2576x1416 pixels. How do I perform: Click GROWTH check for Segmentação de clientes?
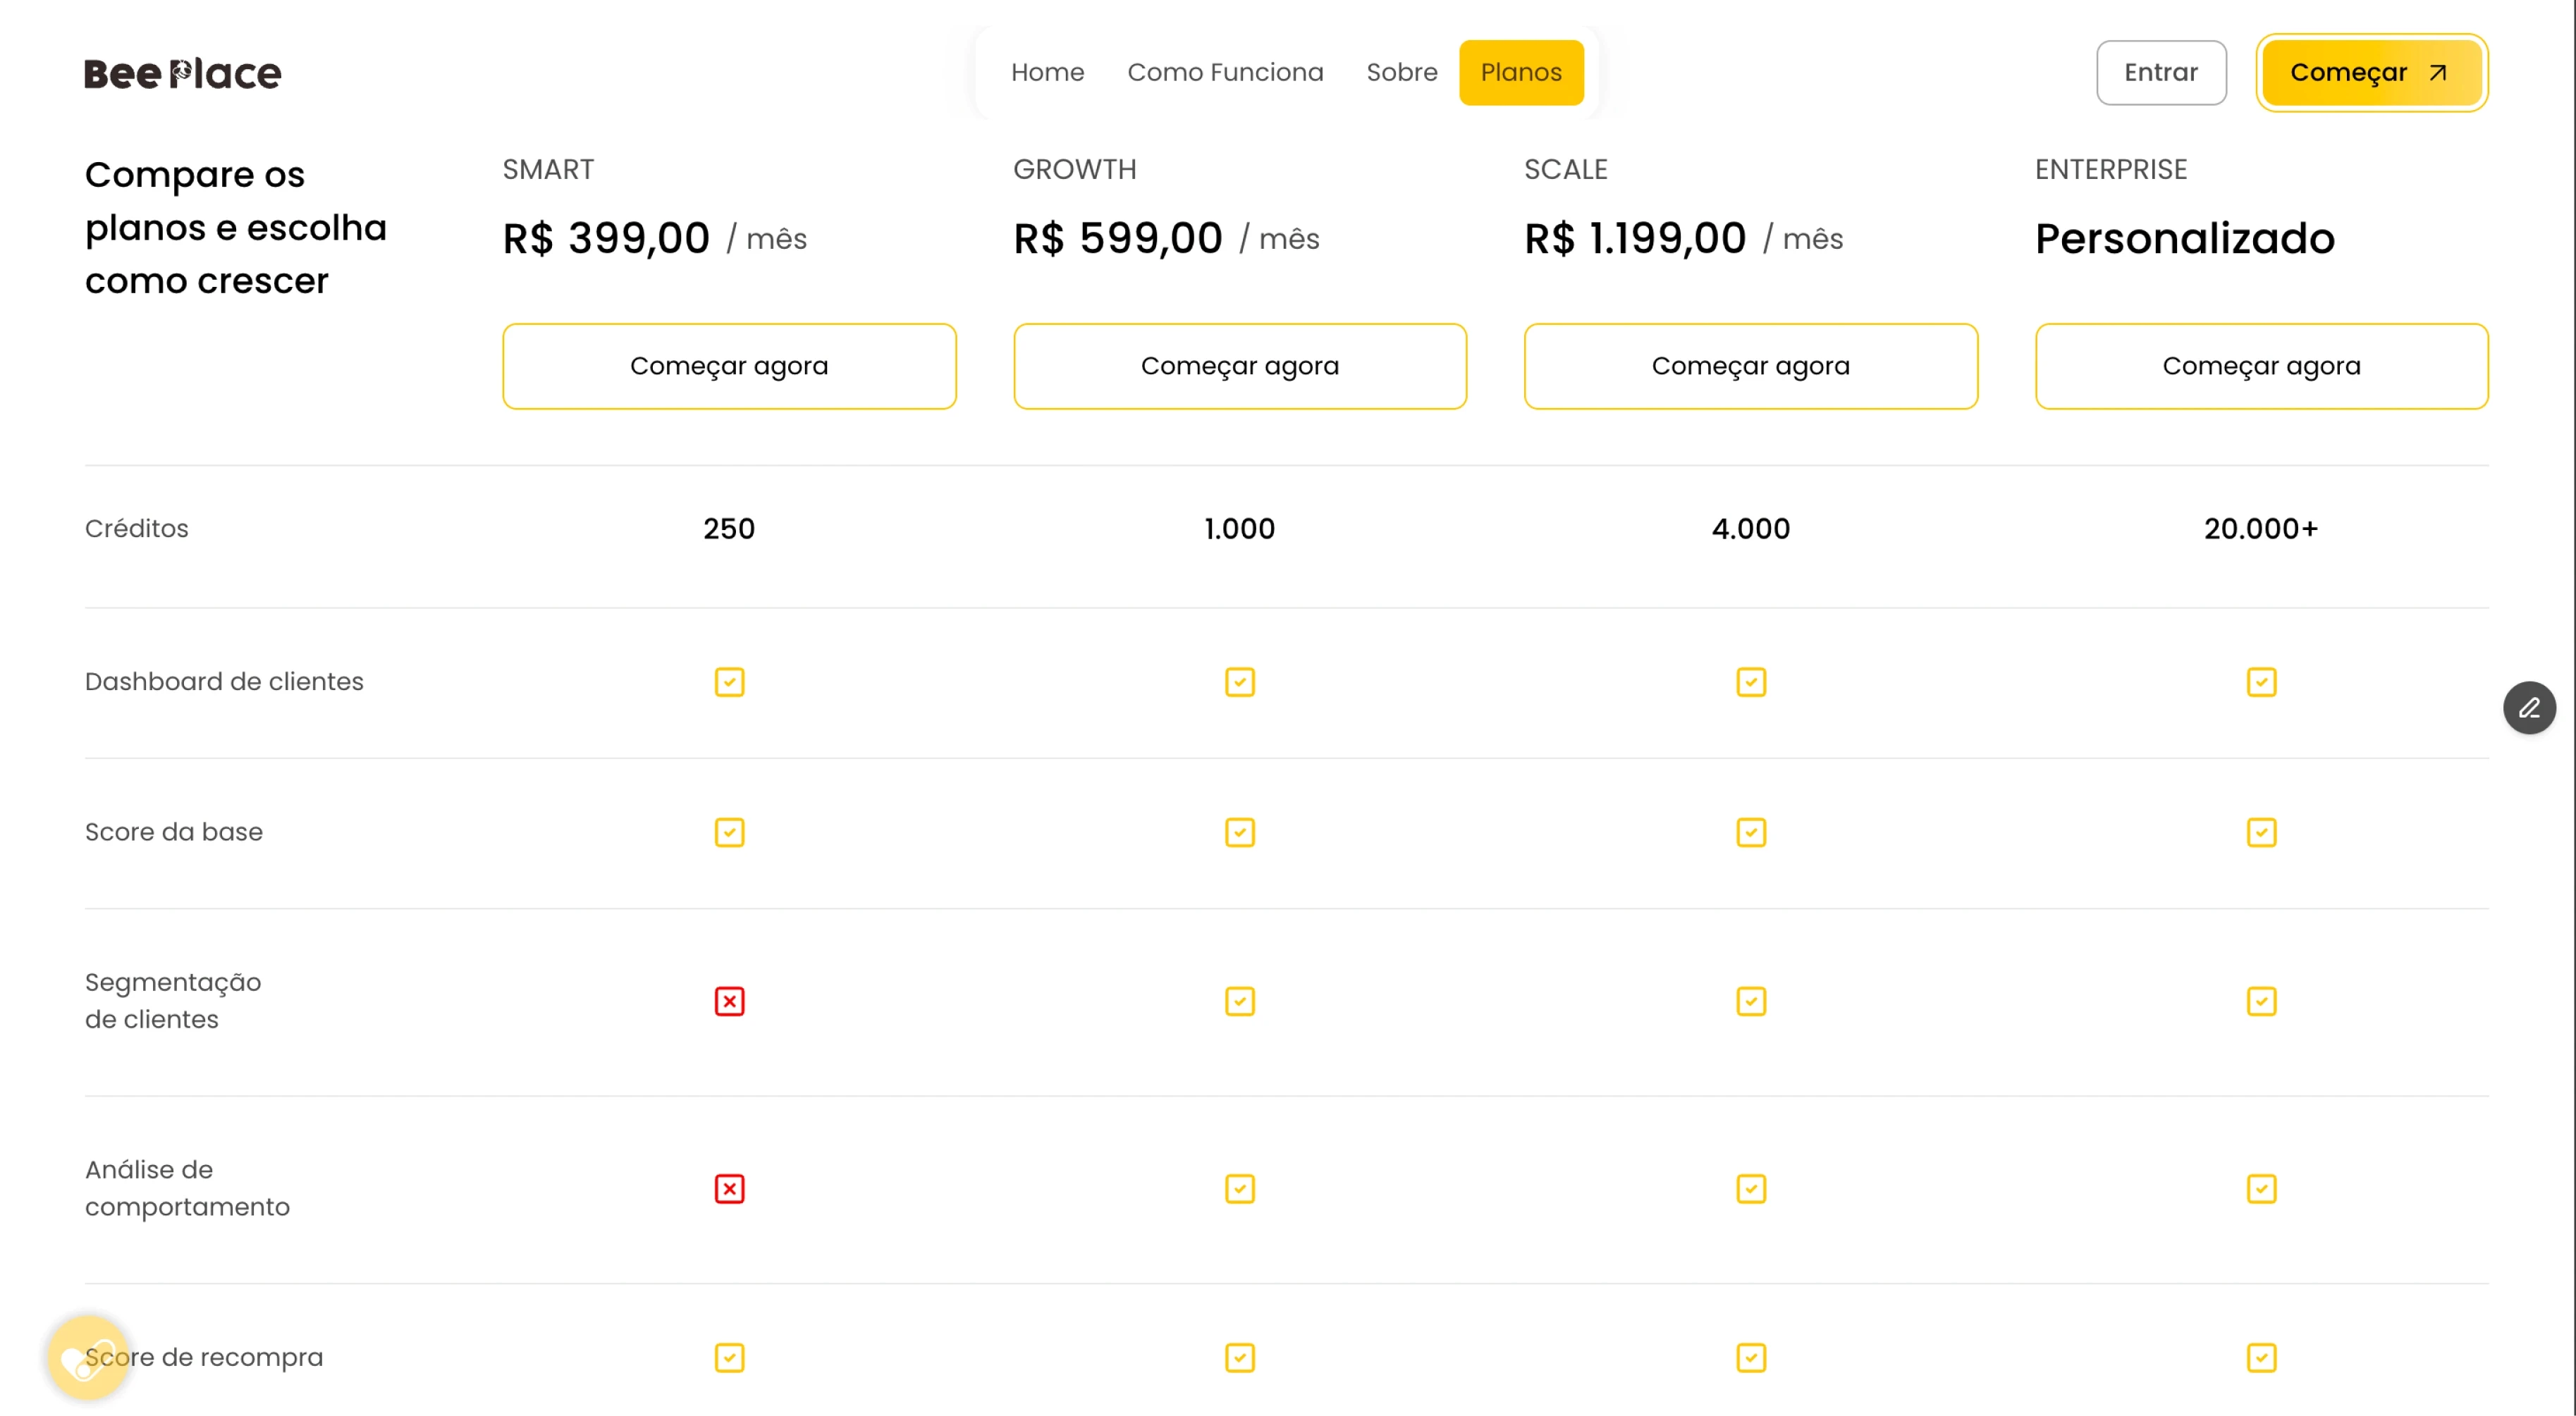click(1240, 1001)
